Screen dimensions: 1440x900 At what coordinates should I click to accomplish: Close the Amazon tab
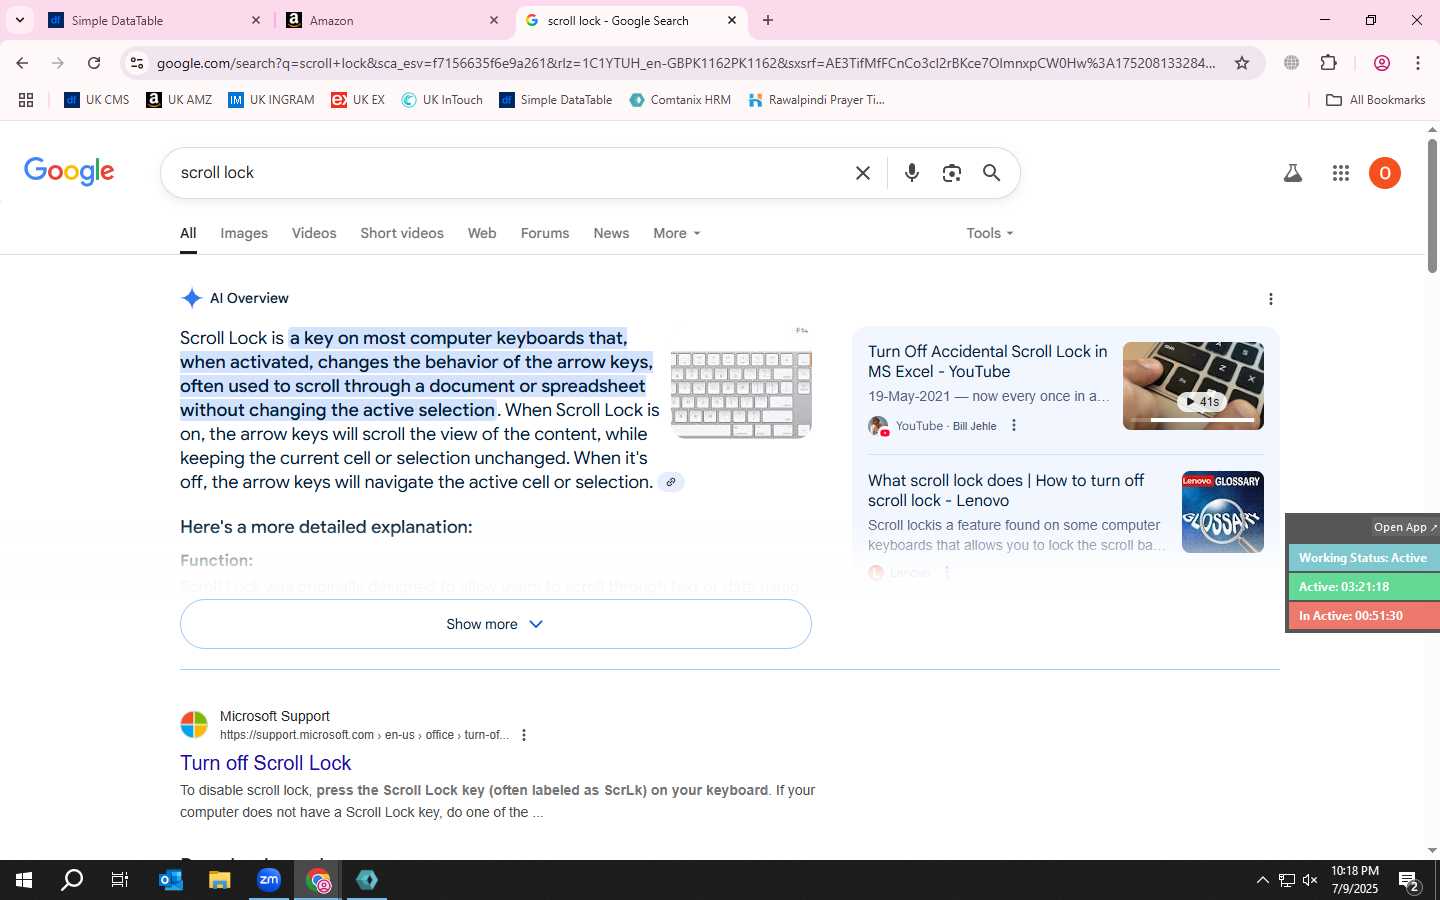click(494, 20)
